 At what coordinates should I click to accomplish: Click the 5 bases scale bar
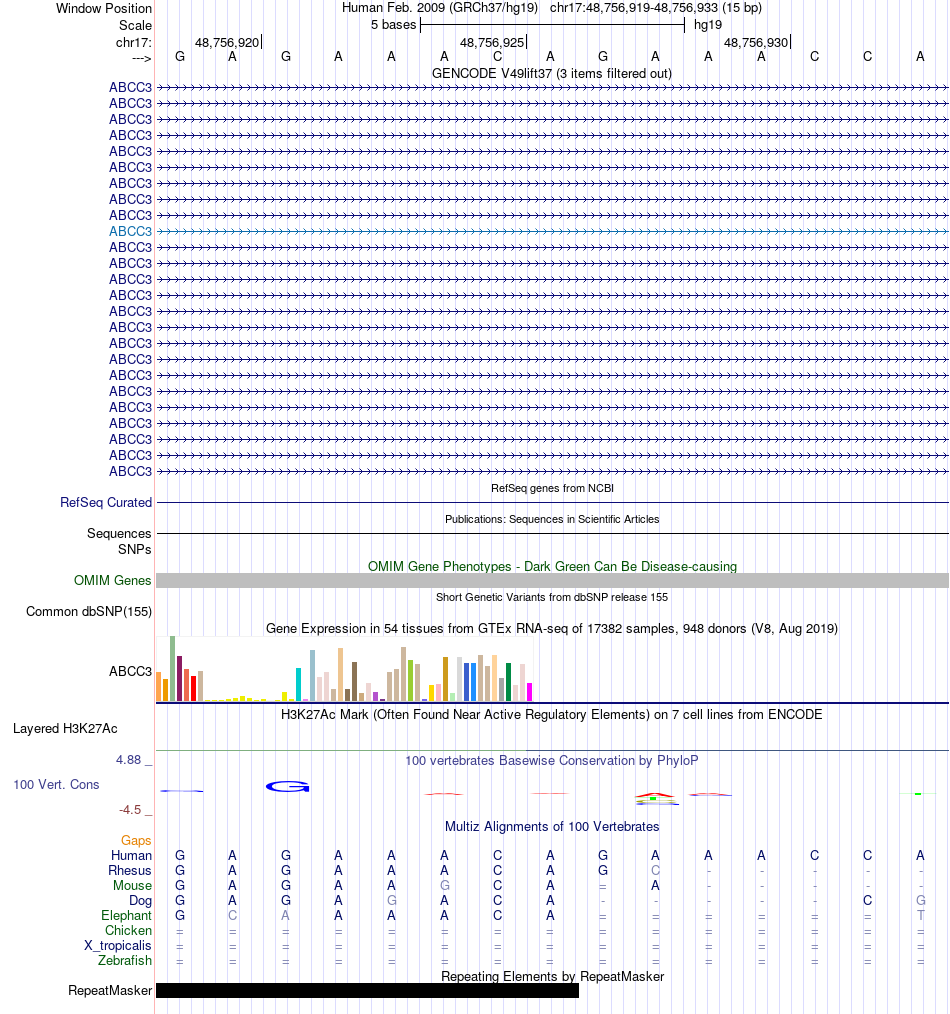coord(552,25)
